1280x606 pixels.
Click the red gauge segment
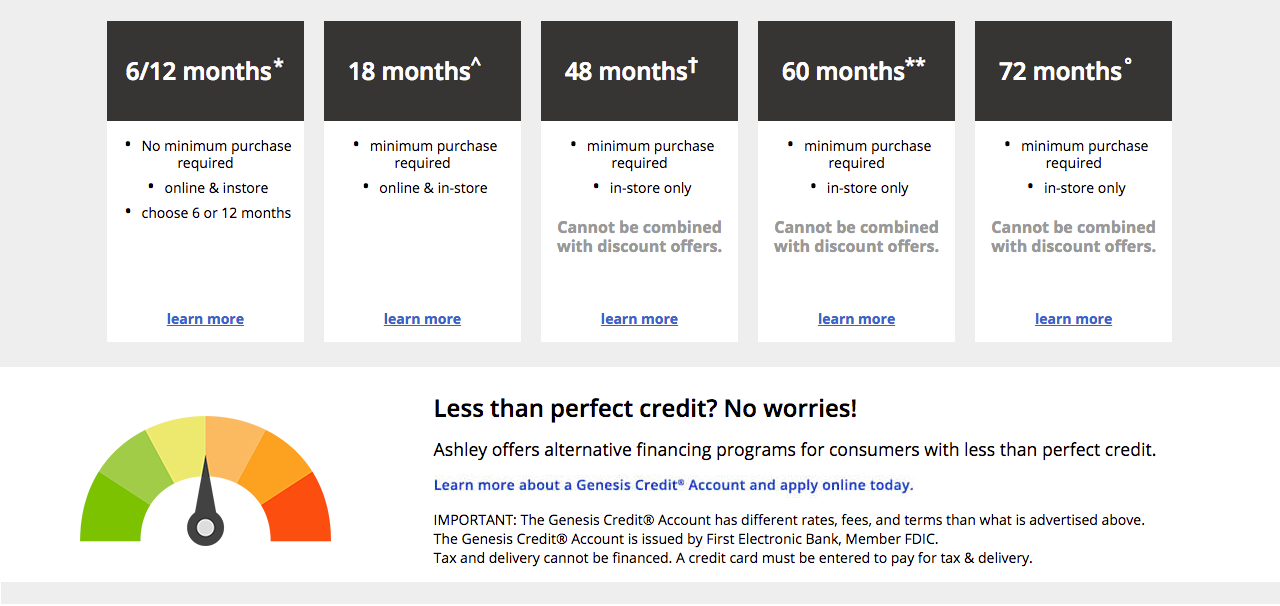click(301, 508)
